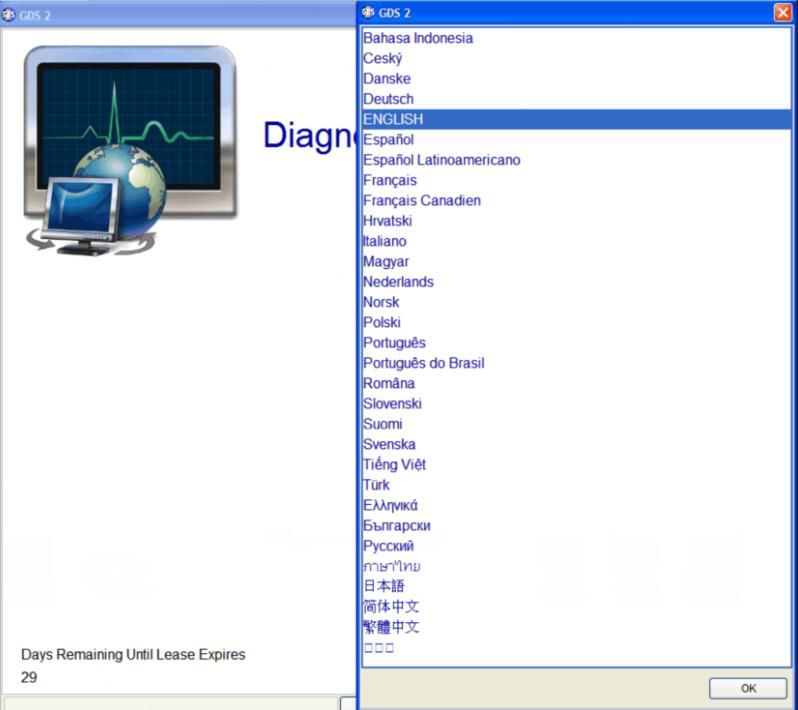Click Days Remaining Until Lease Expires text
Image resolution: width=798 pixels, height=710 pixels.
[133, 655]
